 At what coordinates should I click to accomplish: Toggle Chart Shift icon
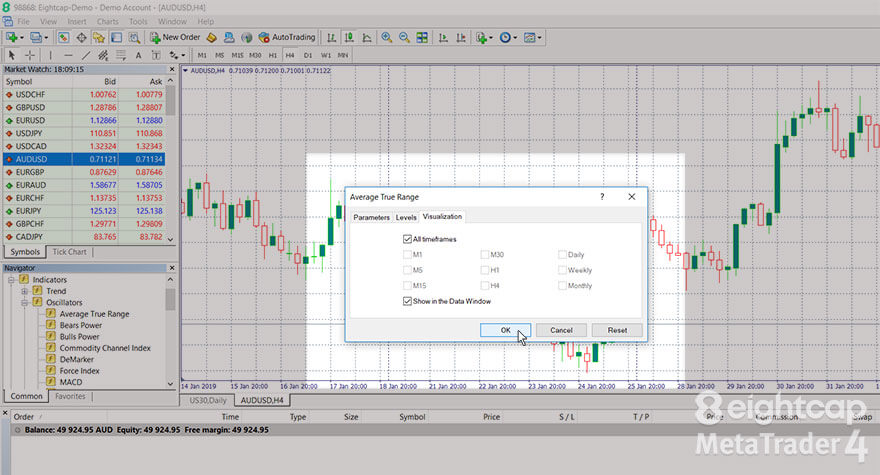point(461,38)
